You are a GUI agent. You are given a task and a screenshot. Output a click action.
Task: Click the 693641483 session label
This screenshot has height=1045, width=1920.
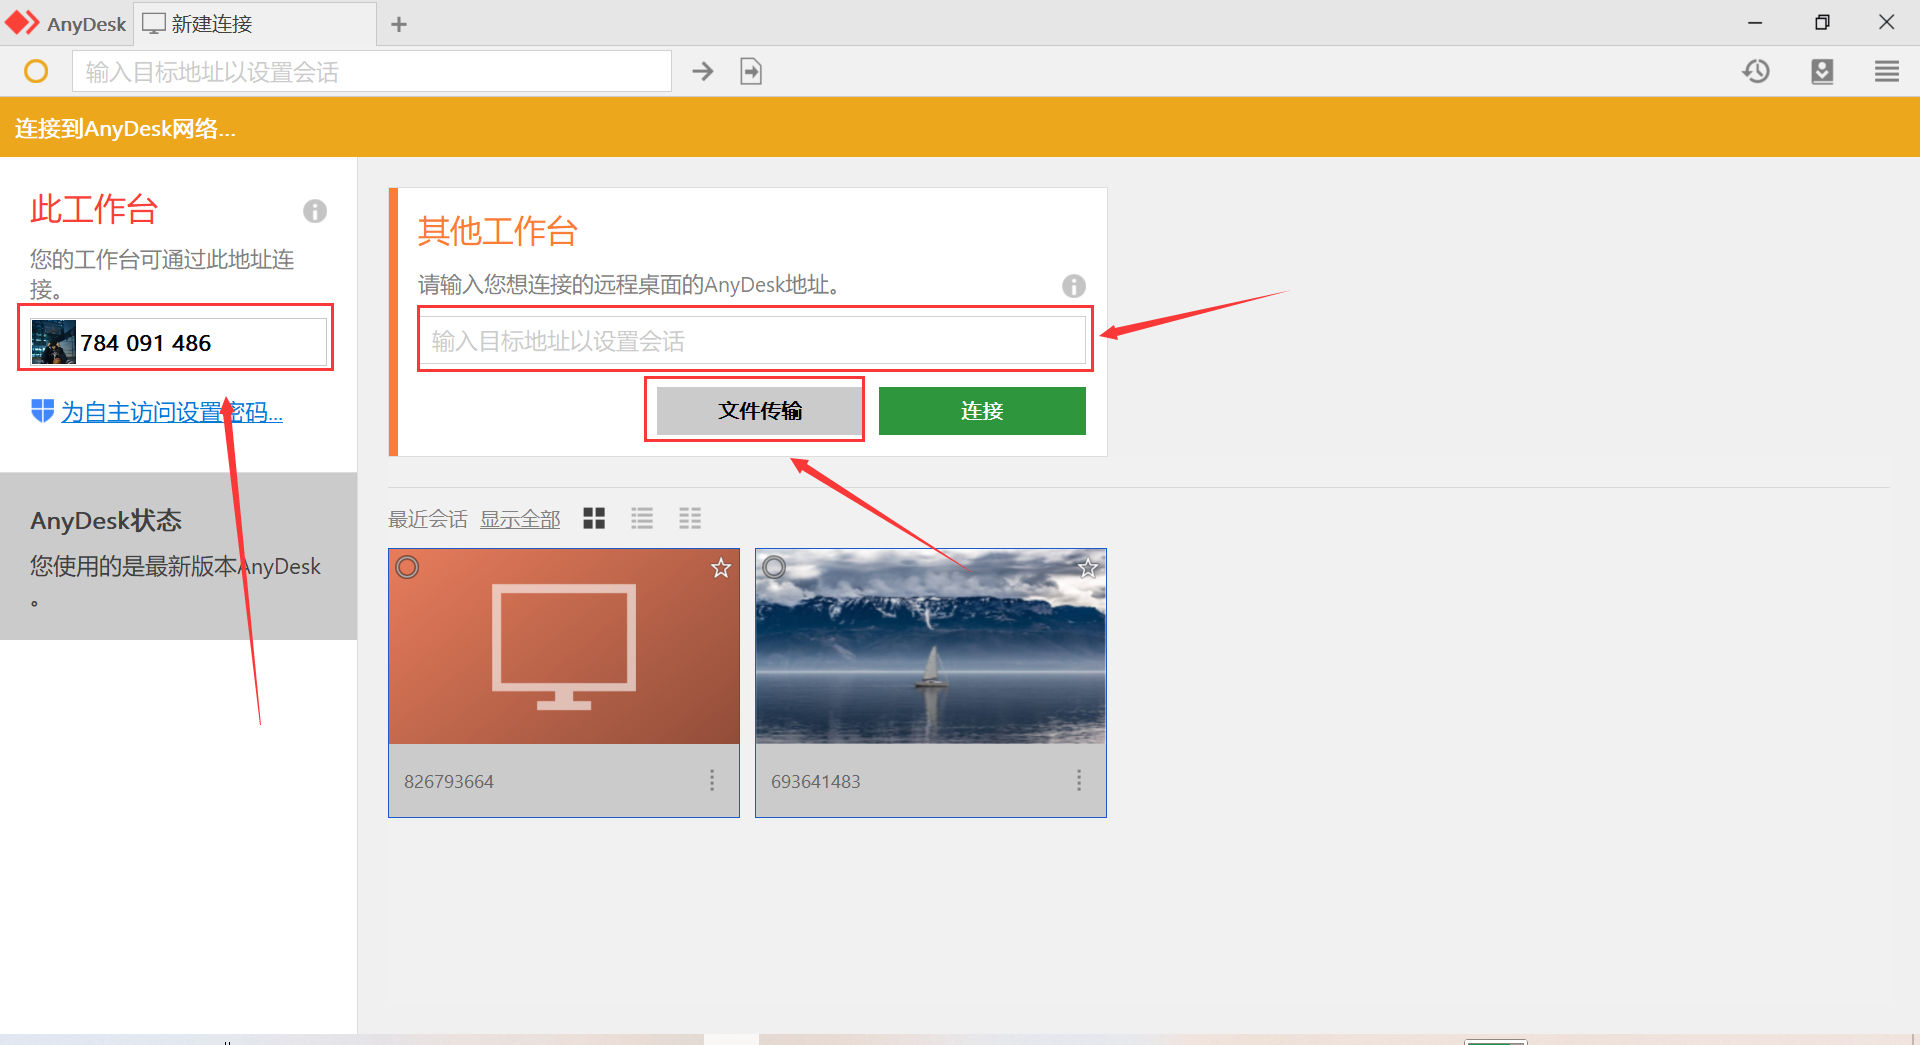pyautogui.click(x=816, y=782)
